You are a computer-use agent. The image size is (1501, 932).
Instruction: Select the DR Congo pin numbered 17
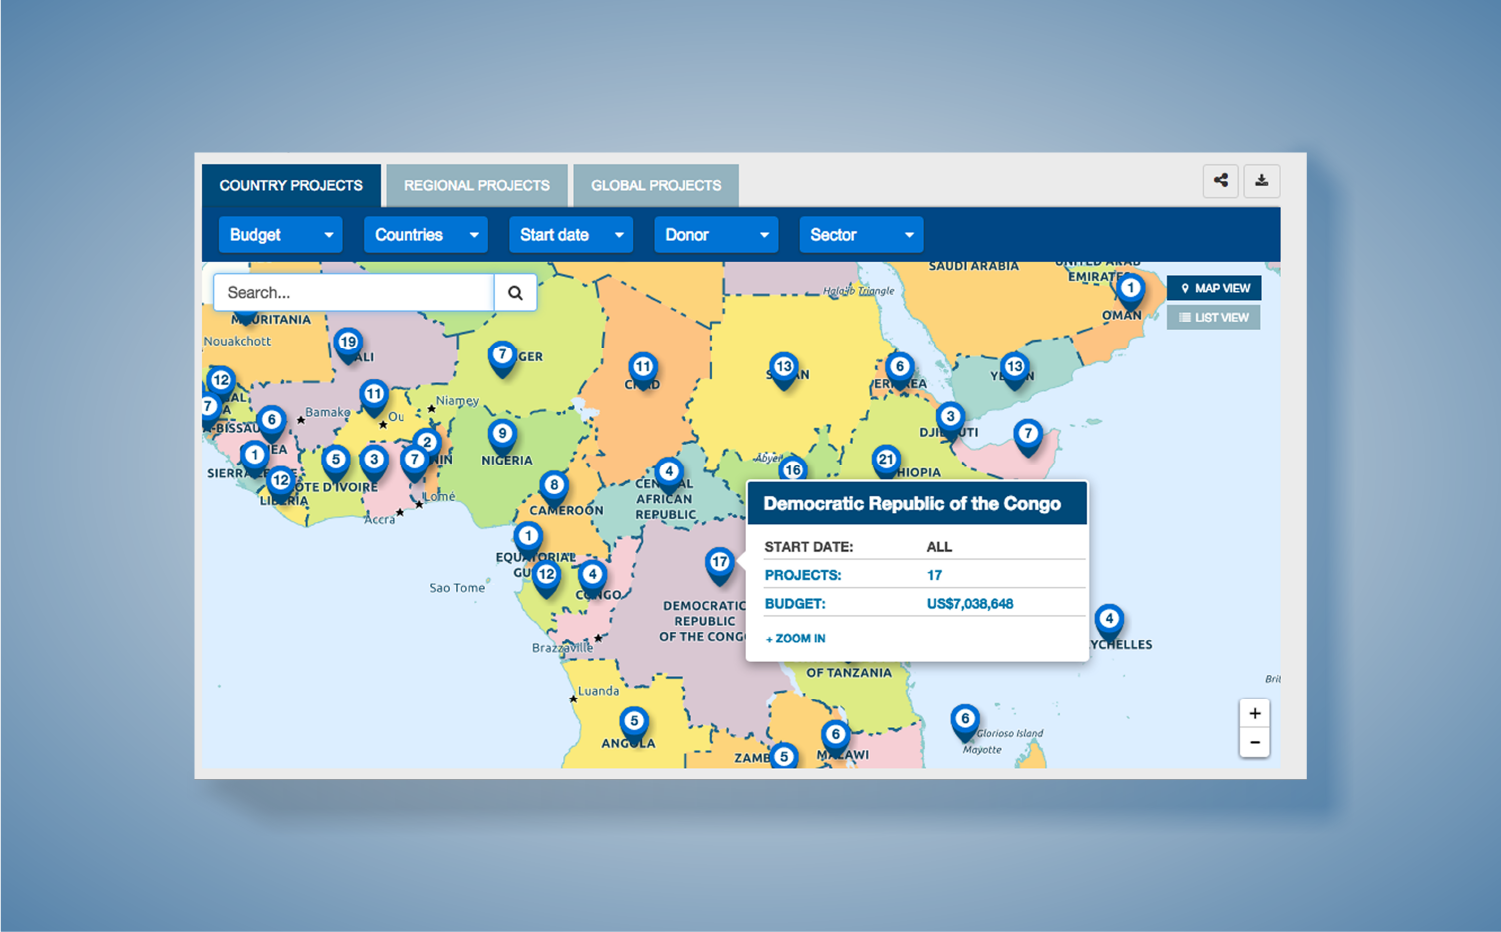tap(720, 566)
